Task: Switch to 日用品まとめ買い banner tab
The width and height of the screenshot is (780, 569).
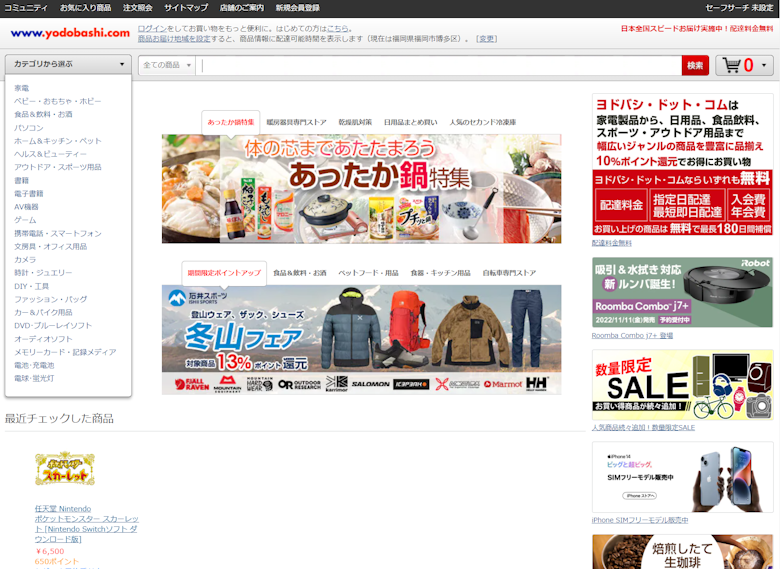Action: (x=410, y=122)
